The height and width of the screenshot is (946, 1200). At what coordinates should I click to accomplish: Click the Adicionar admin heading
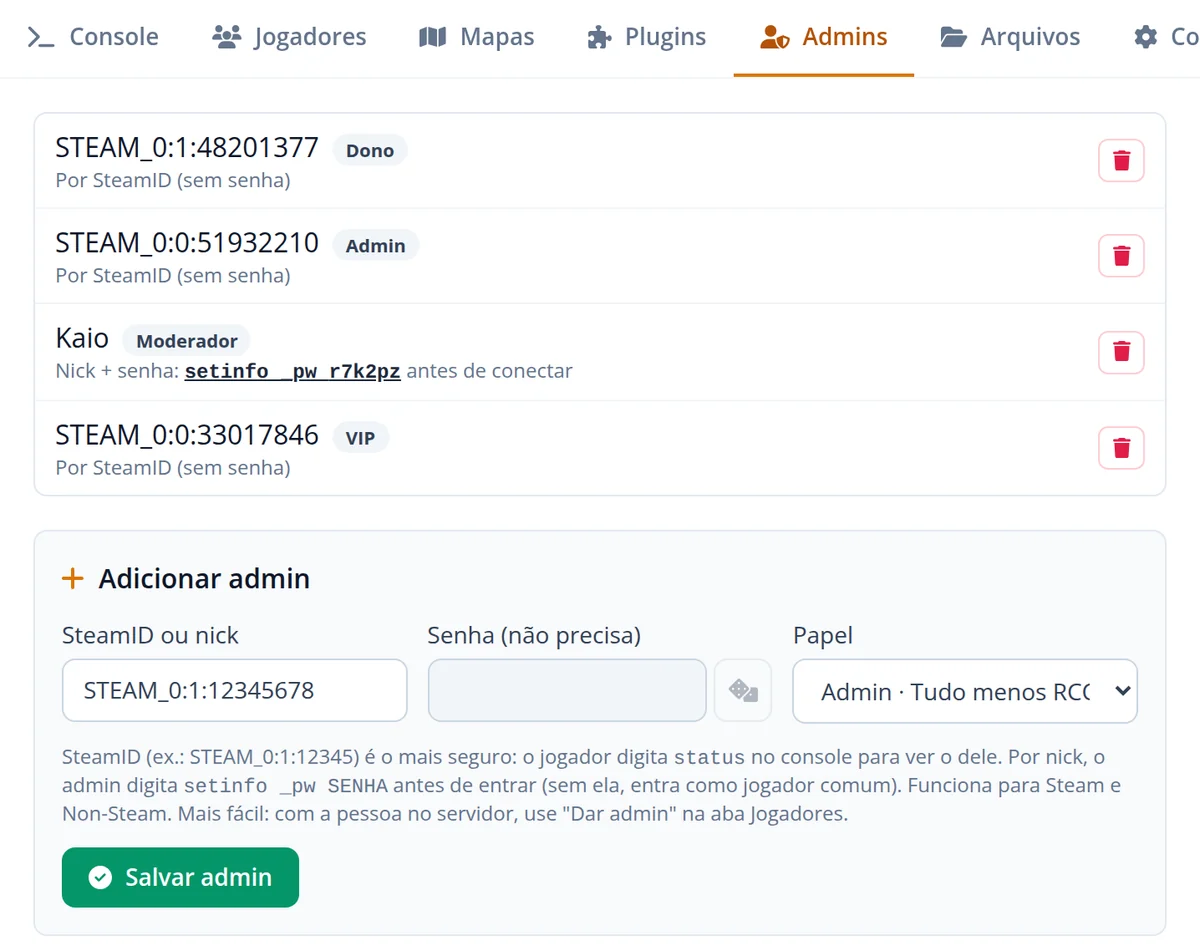coord(204,578)
